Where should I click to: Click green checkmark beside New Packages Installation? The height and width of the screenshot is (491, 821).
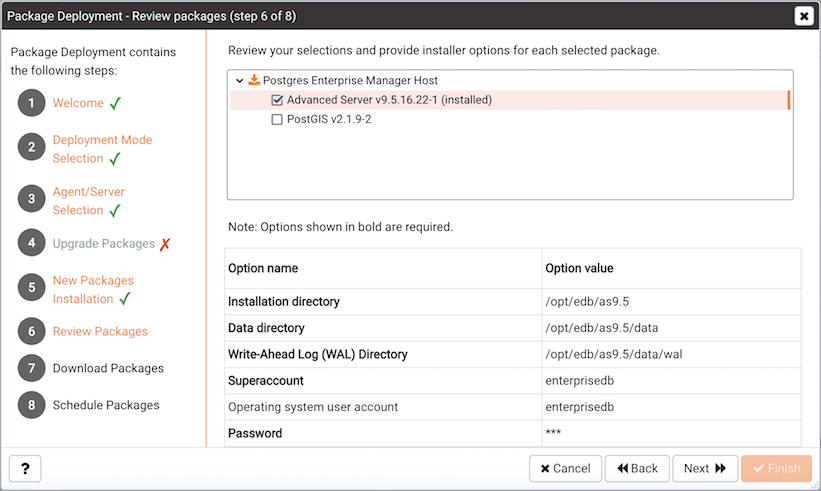point(125,299)
